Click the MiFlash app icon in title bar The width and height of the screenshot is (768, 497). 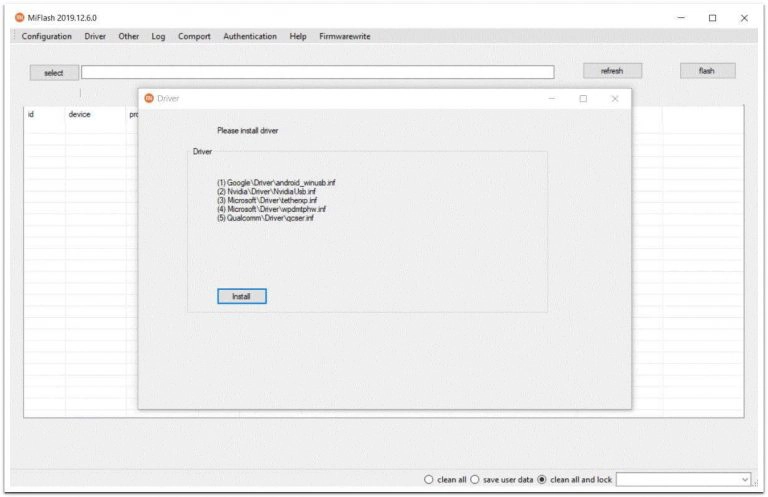[x=19, y=17]
